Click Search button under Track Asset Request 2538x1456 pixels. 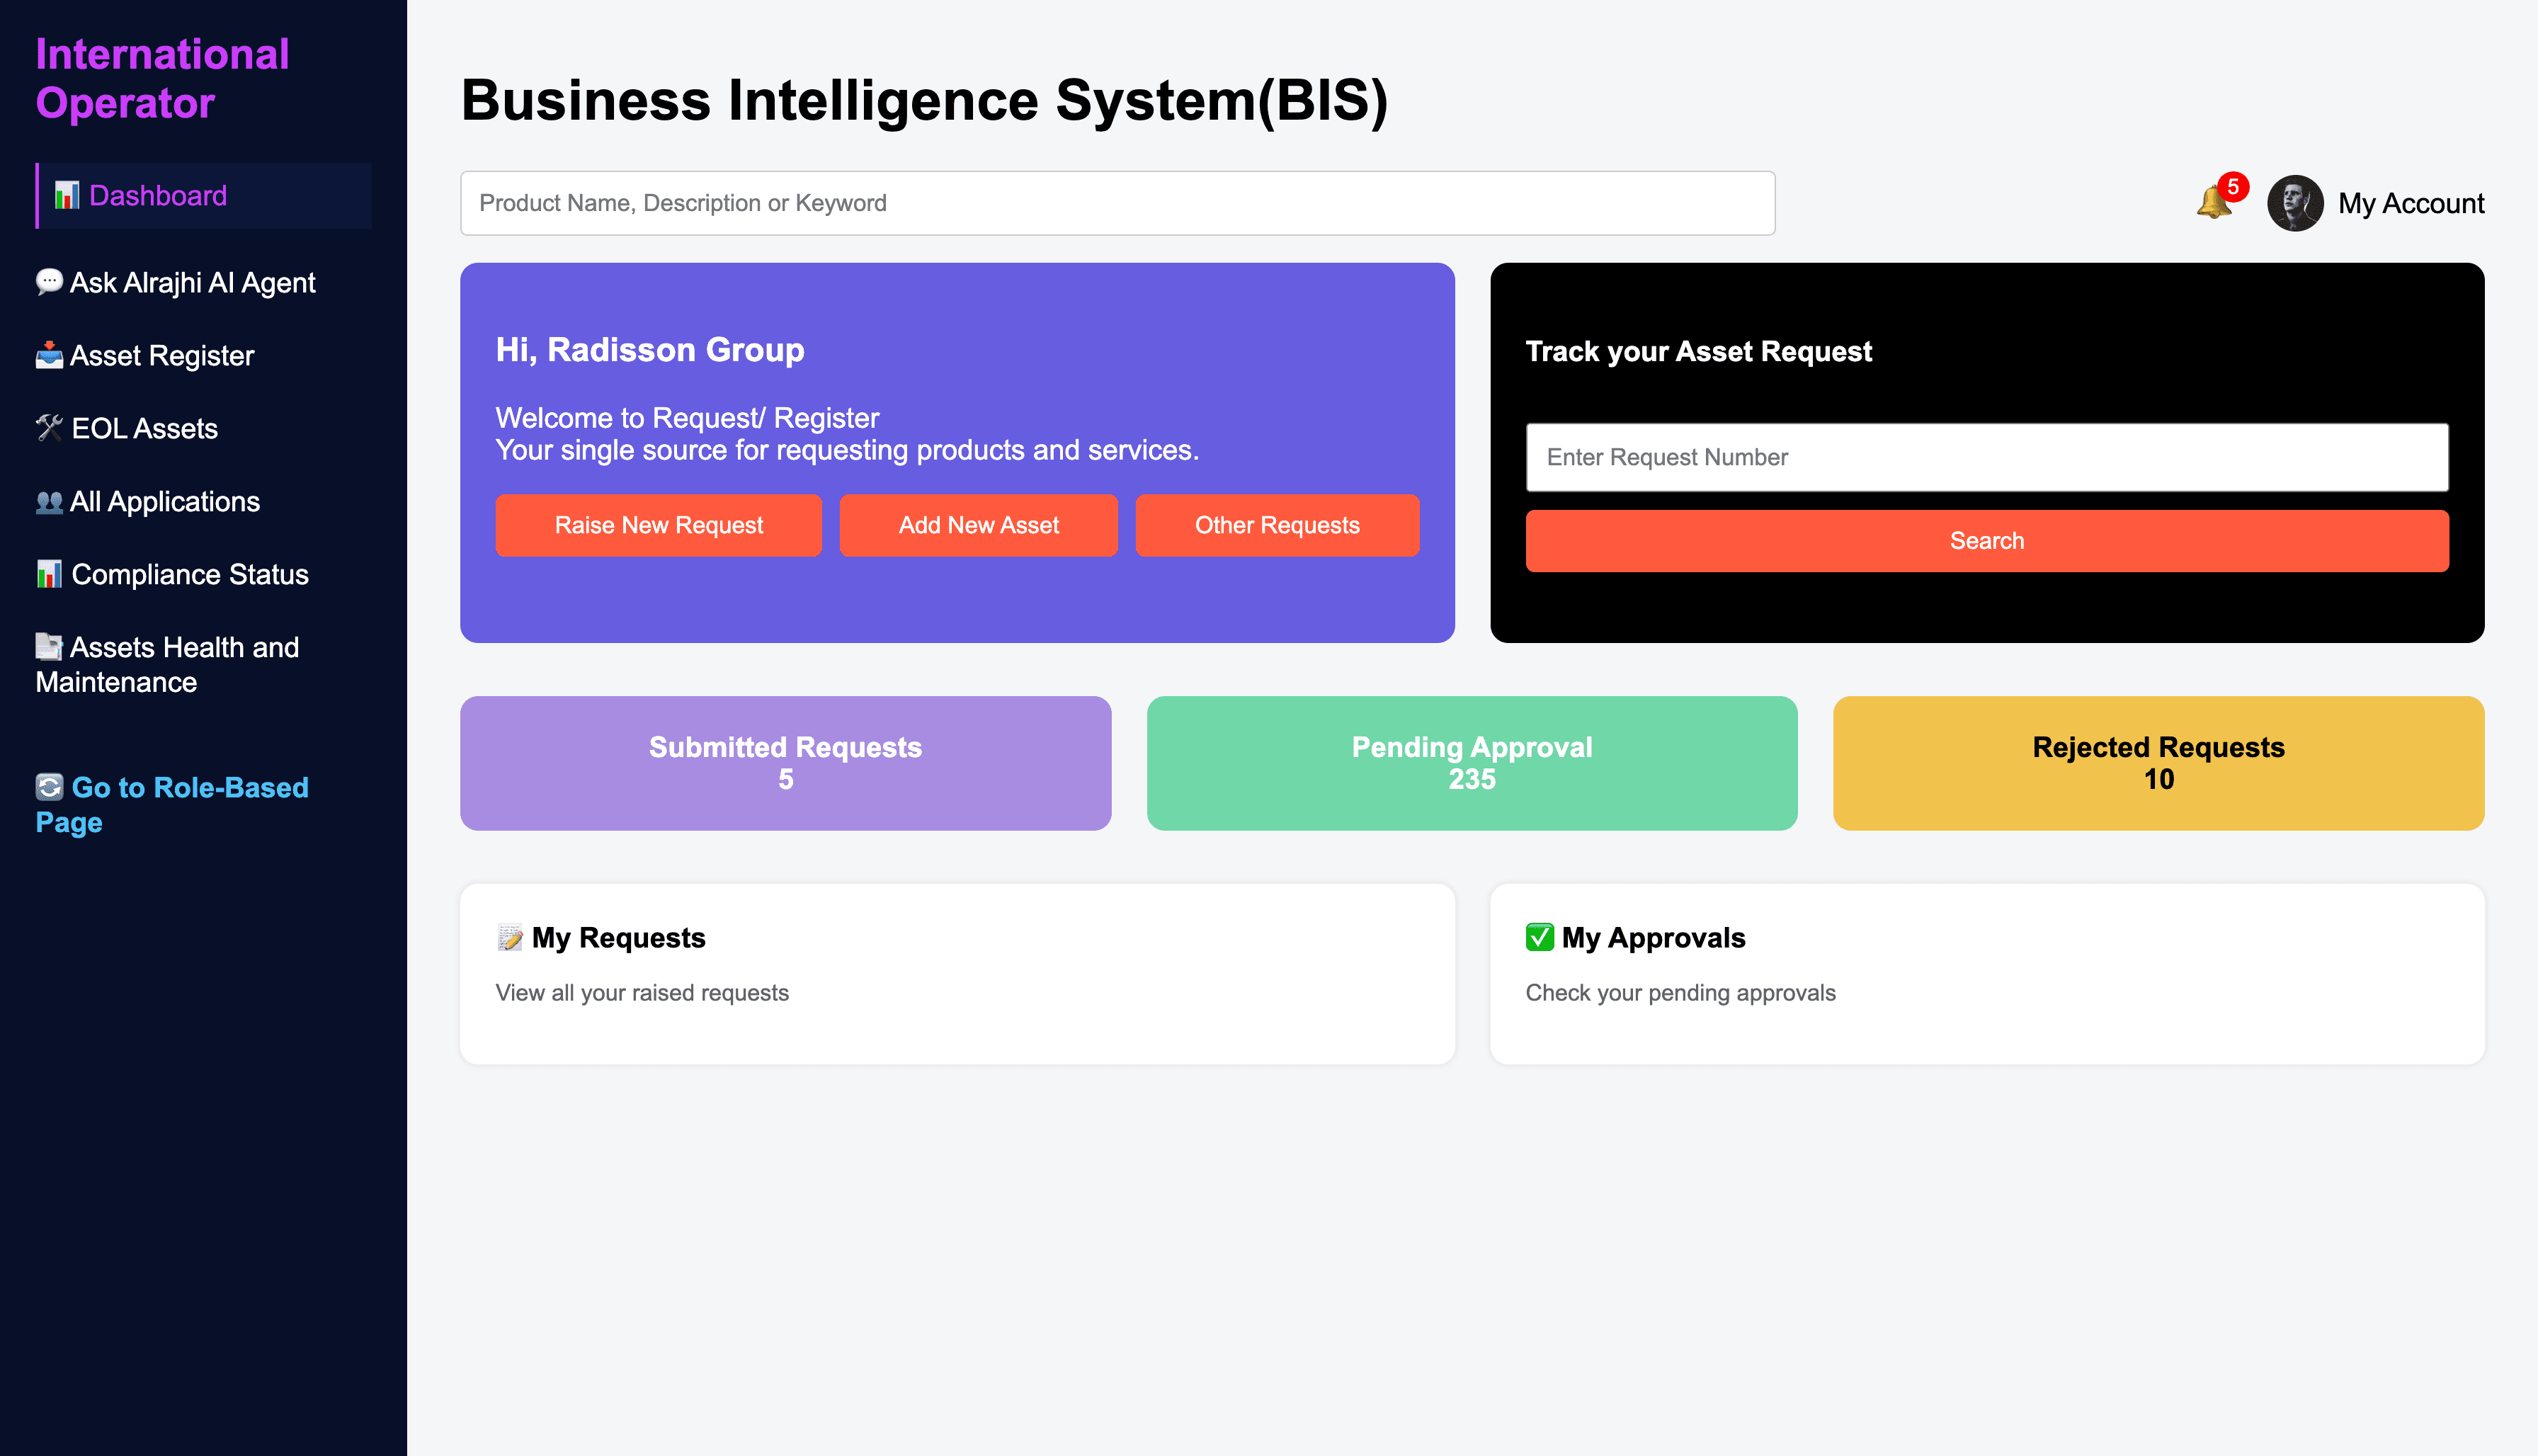(1987, 541)
